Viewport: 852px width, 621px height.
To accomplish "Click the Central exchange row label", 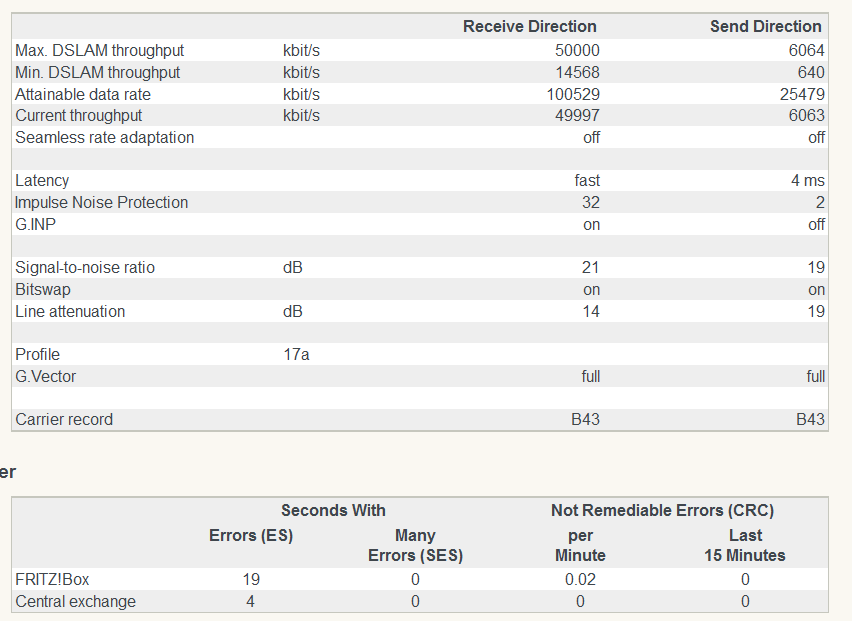I will [75, 601].
